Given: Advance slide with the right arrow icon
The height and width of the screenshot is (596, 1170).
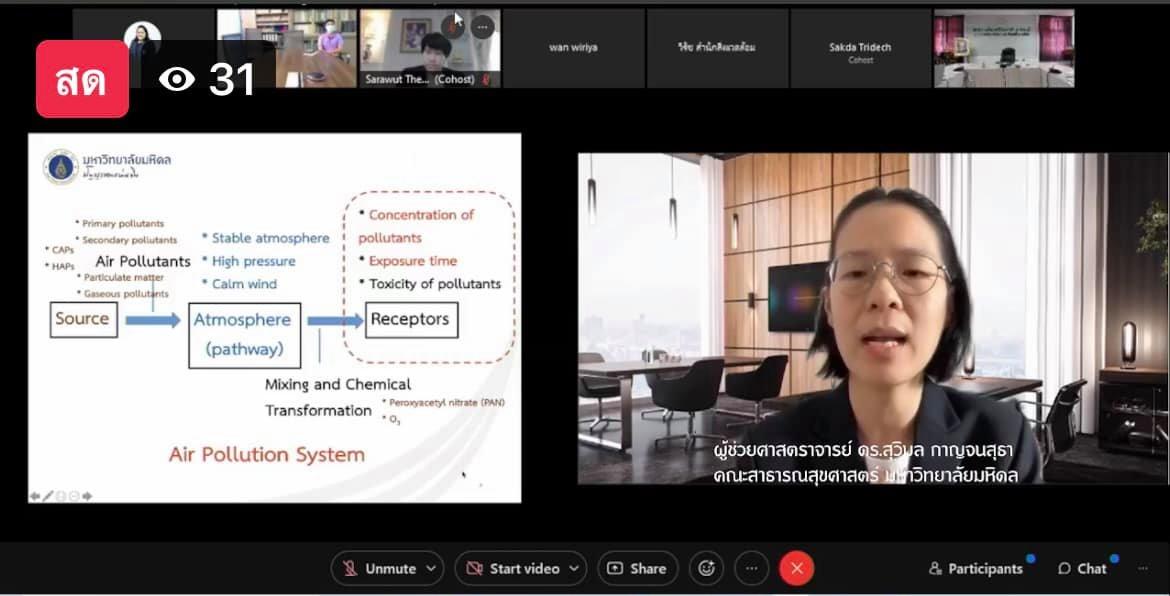Looking at the screenshot, I should point(87,496).
